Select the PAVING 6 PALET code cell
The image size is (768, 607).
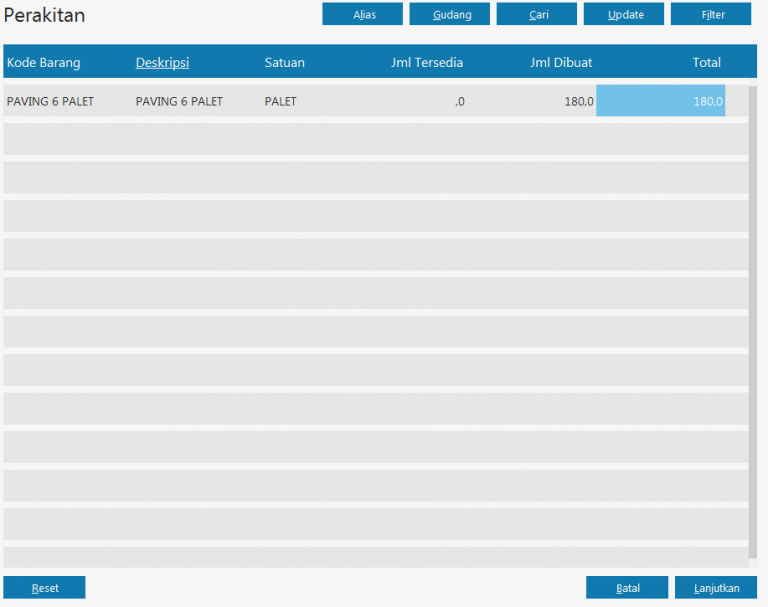coord(50,101)
